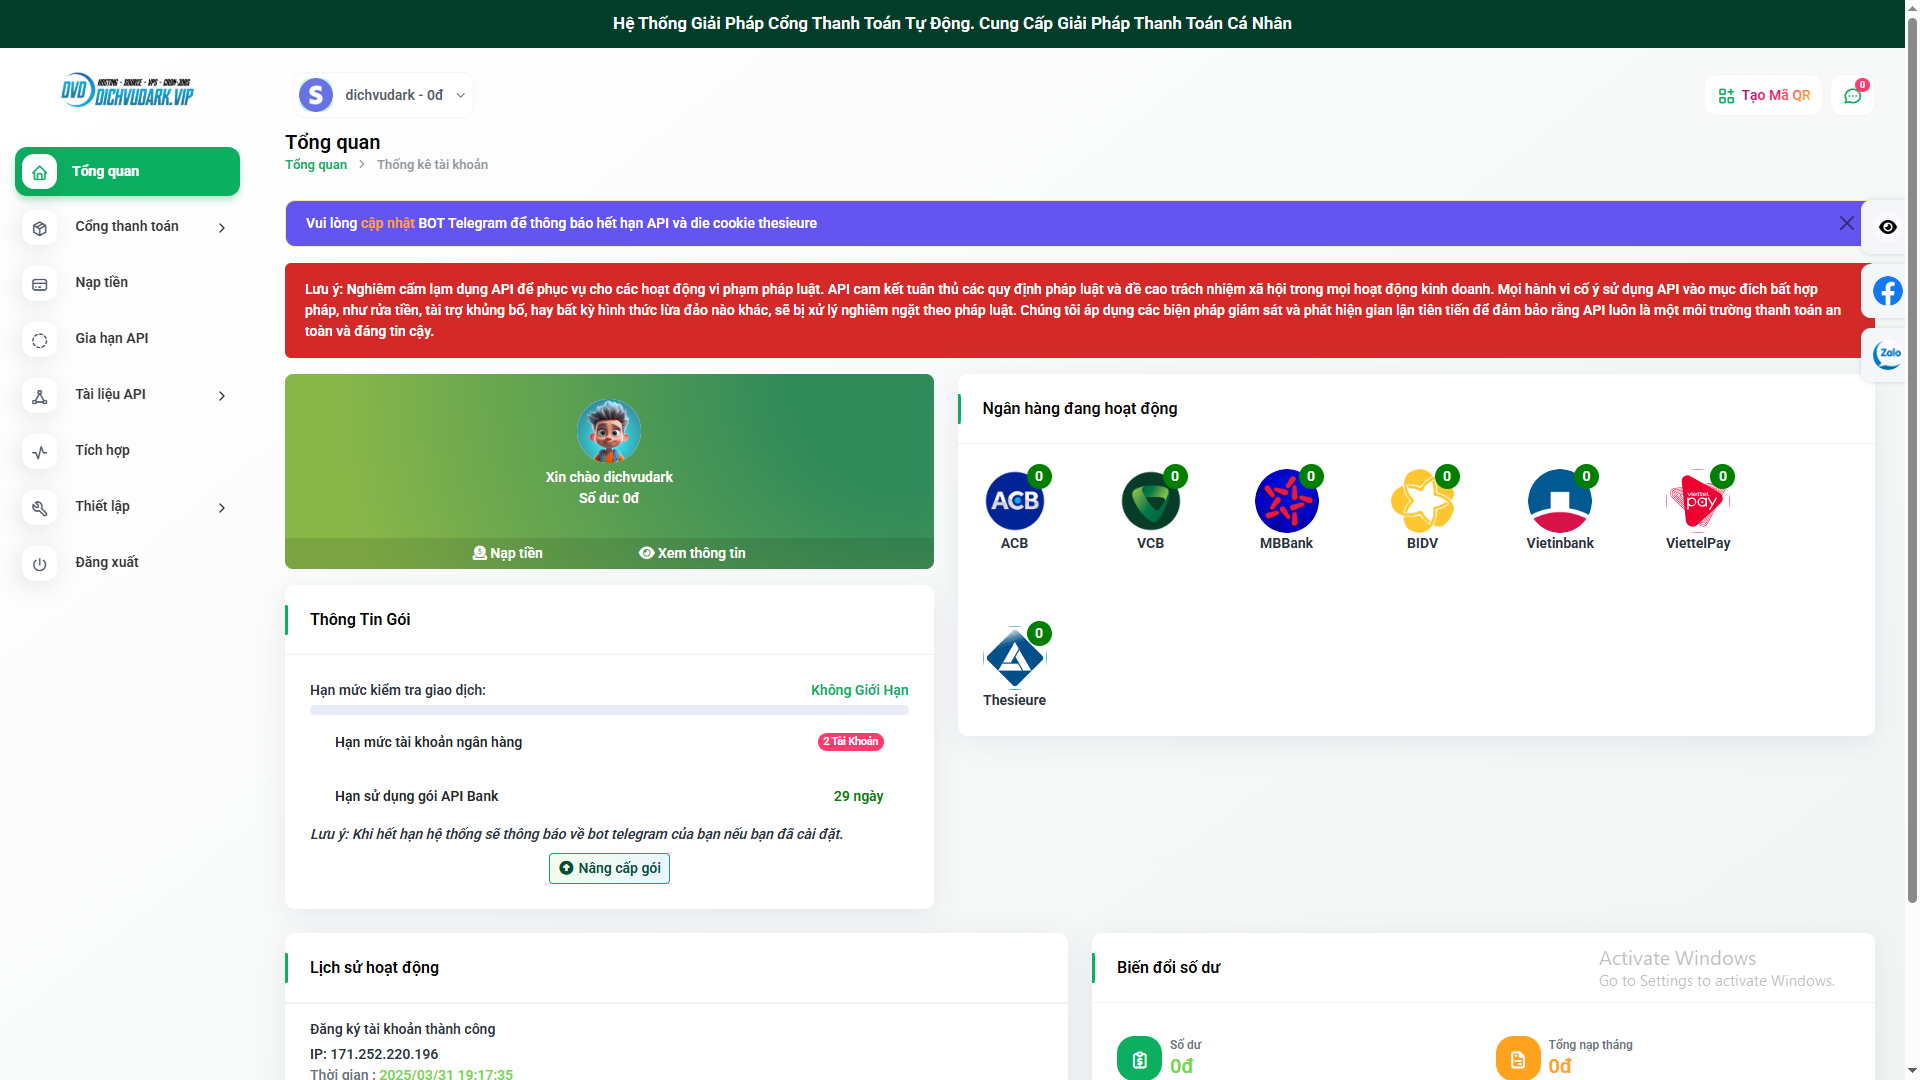Screen dimensions: 1920x1080
Task: Toggle the eye visibility icon on right edge
Action: [1887, 227]
